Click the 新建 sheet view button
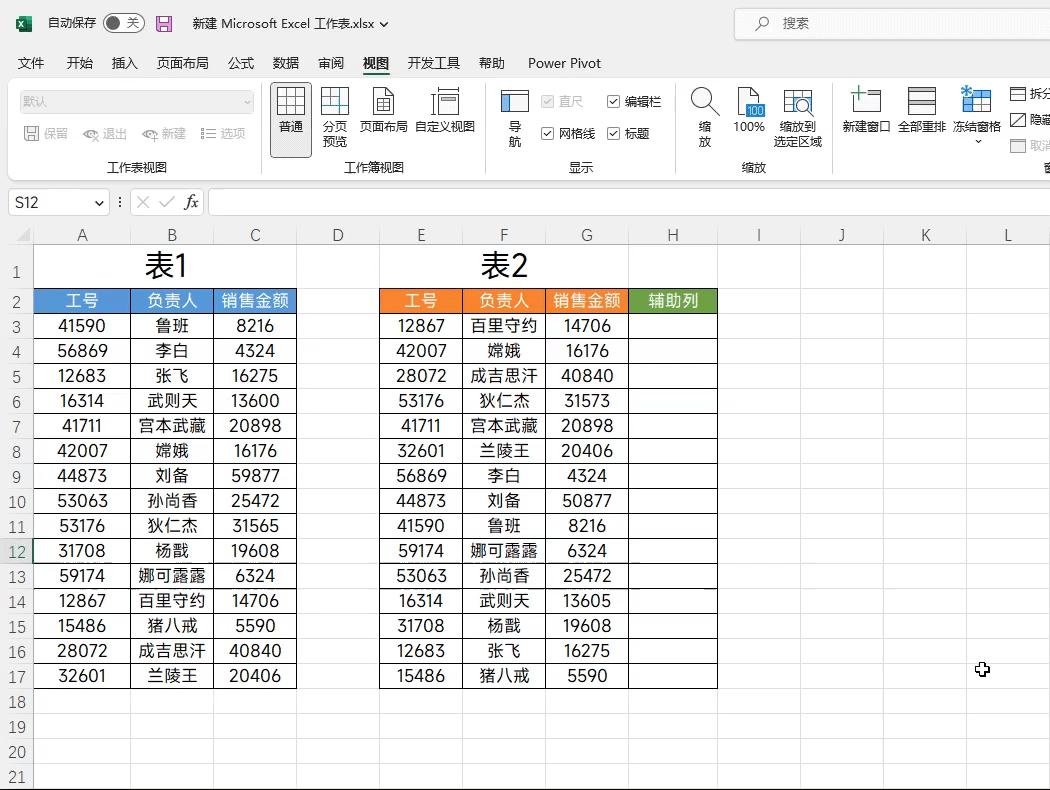The height and width of the screenshot is (790, 1050). click(164, 134)
